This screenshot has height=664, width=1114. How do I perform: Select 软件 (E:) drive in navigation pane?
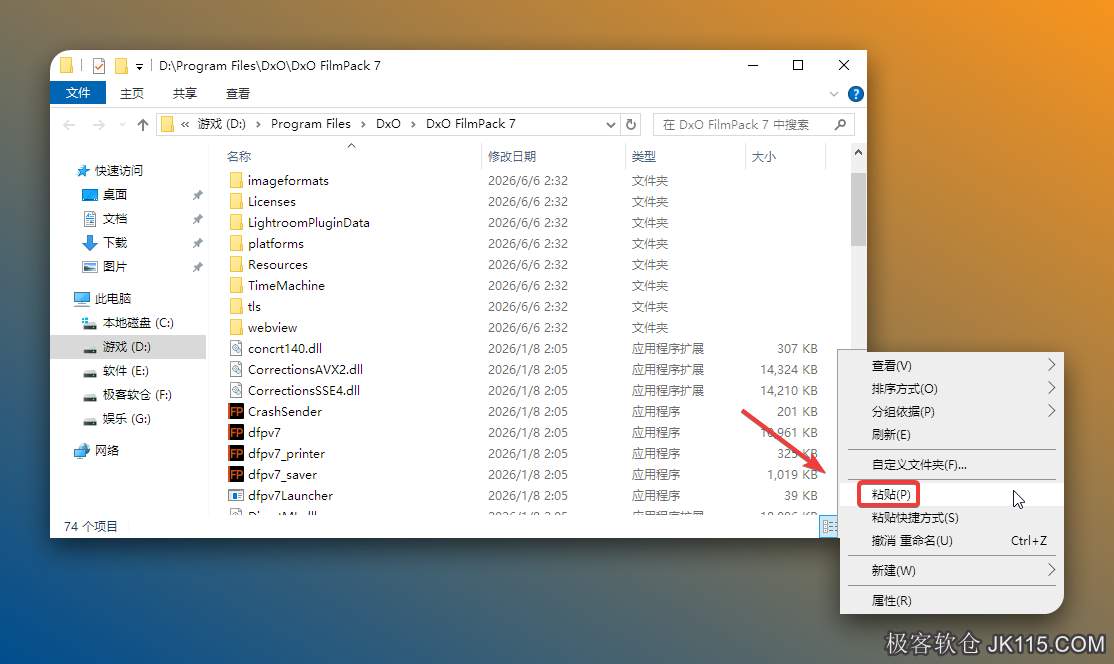125,371
